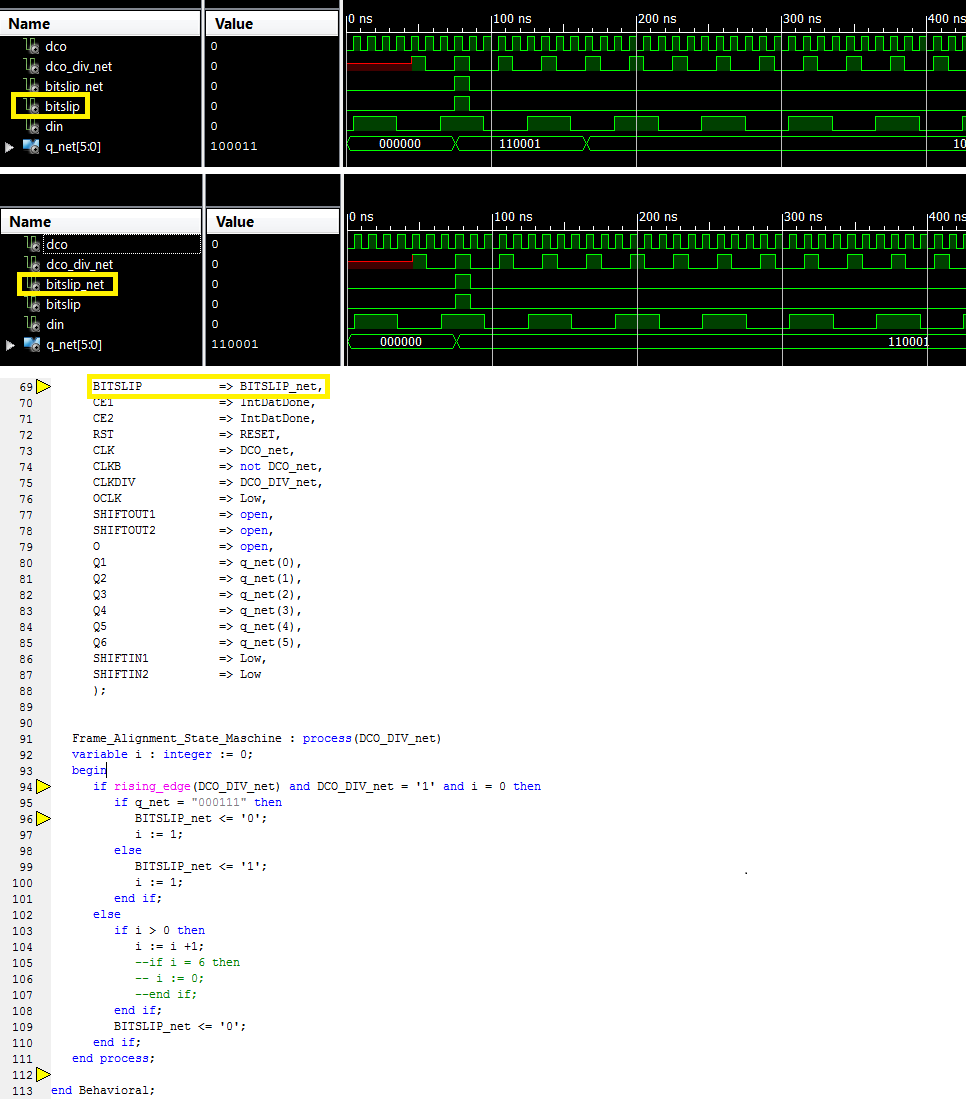966x1111 pixels.
Task: Click 110001 bus segment in top waveform
Action: (520, 144)
